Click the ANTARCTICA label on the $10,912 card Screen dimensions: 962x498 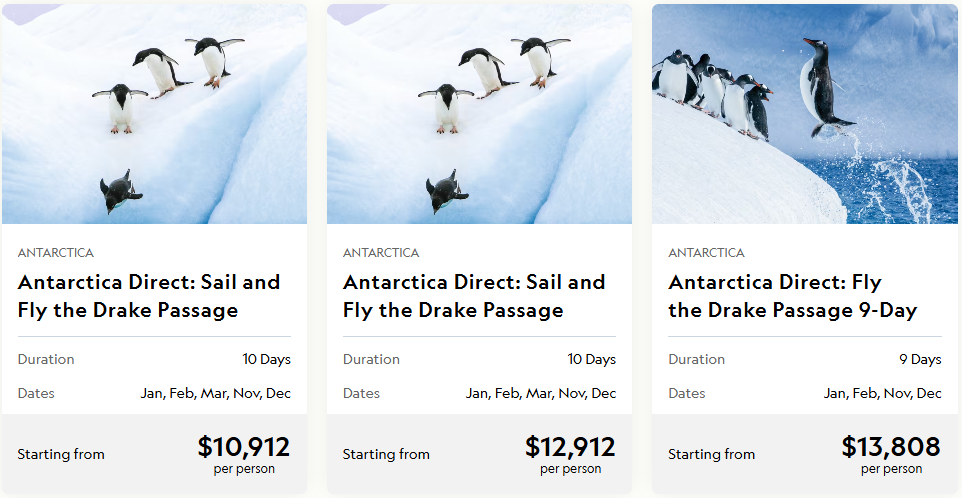pyautogui.click(x=55, y=253)
